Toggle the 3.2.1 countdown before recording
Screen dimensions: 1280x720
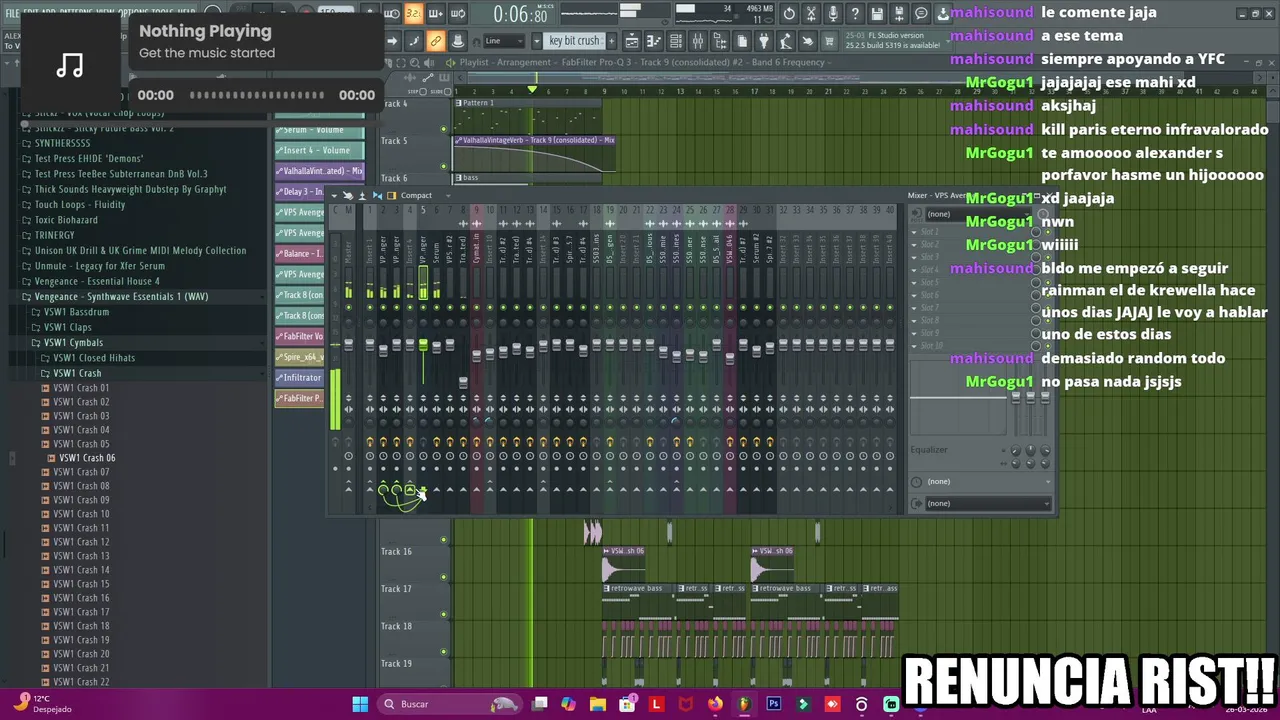tap(414, 13)
